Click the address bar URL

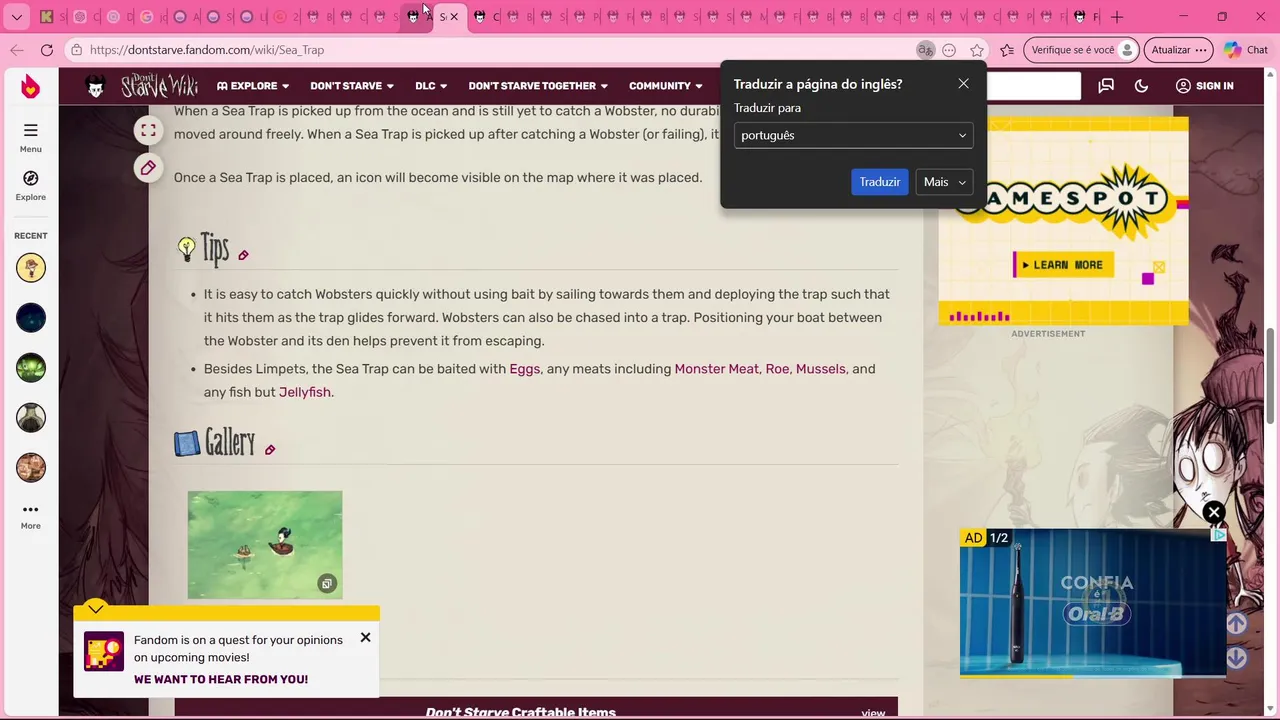click(207, 50)
